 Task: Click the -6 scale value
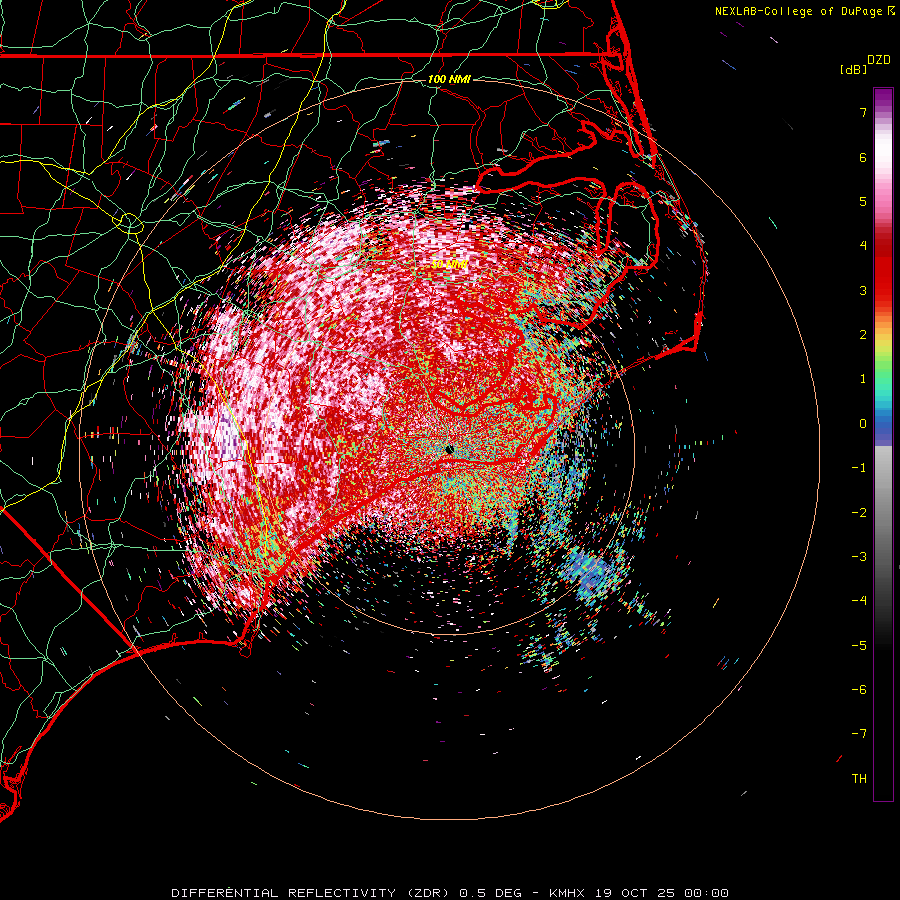(x=859, y=690)
